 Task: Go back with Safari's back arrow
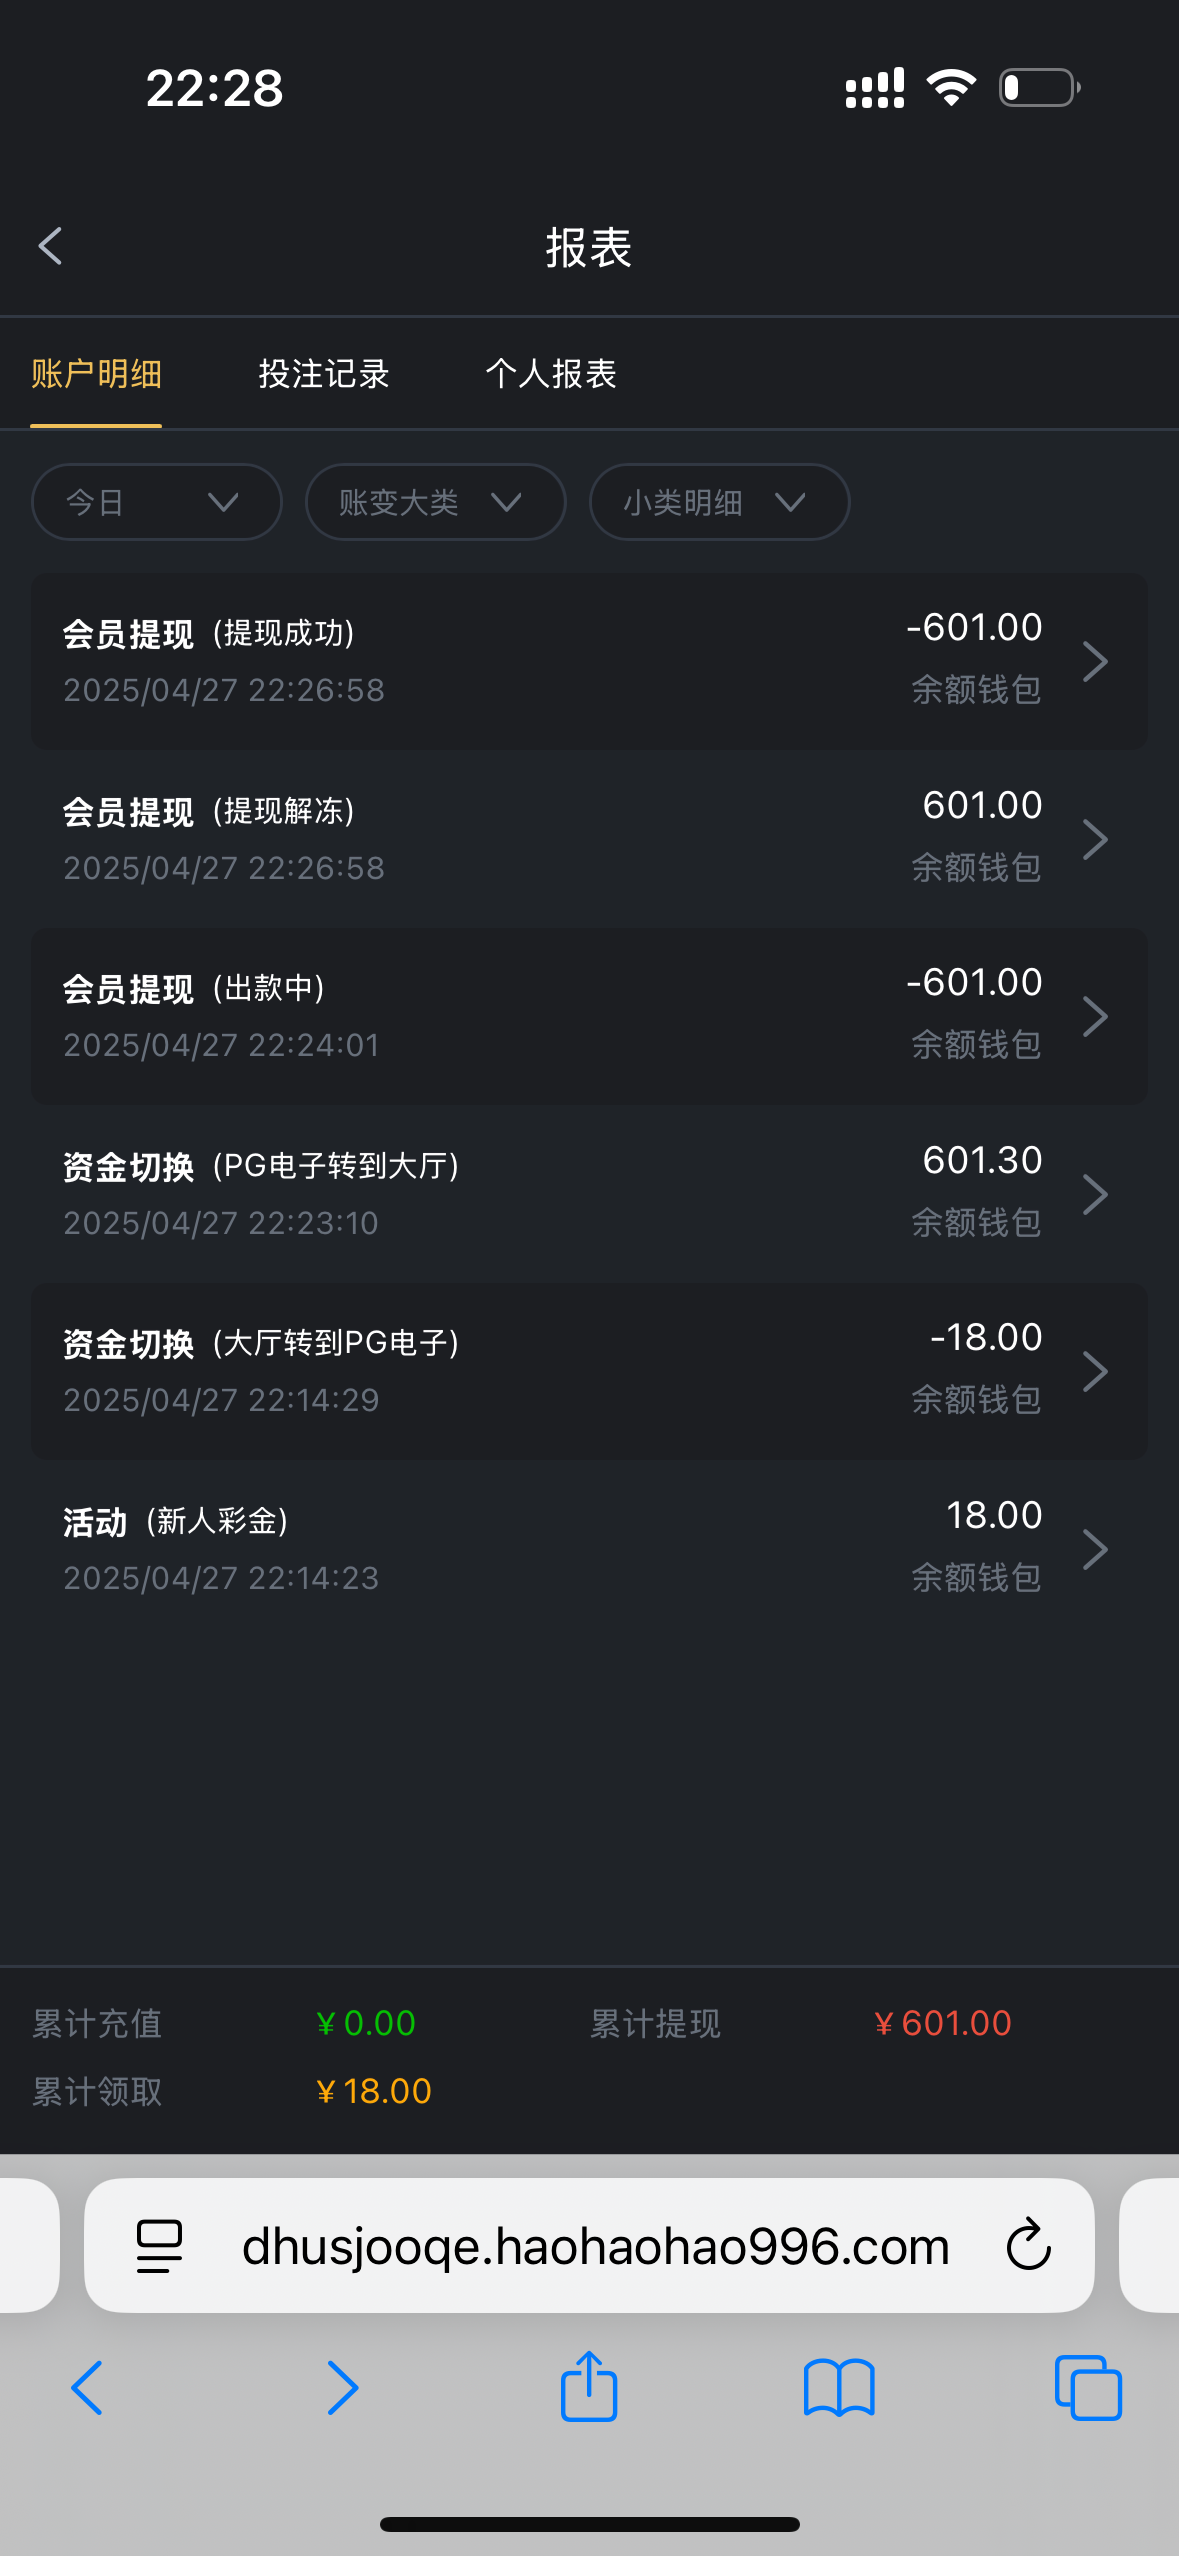(87, 2388)
